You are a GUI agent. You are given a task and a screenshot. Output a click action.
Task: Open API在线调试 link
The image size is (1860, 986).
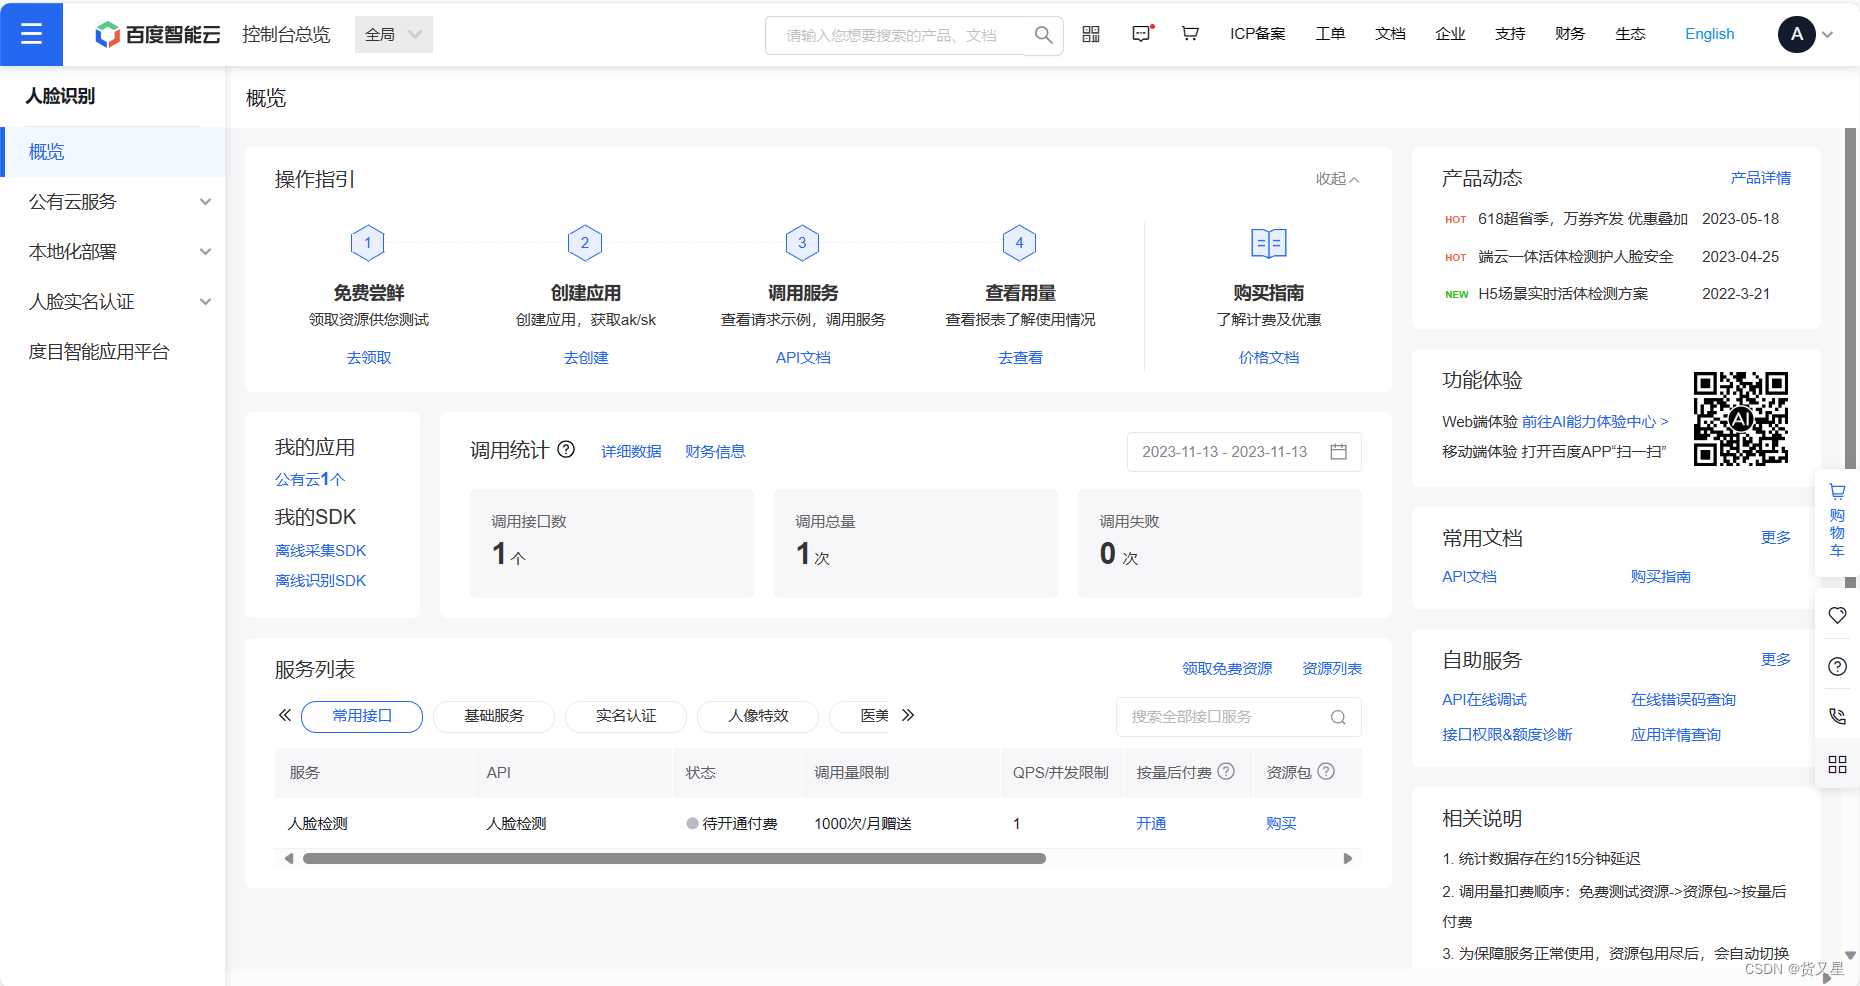(1484, 700)
